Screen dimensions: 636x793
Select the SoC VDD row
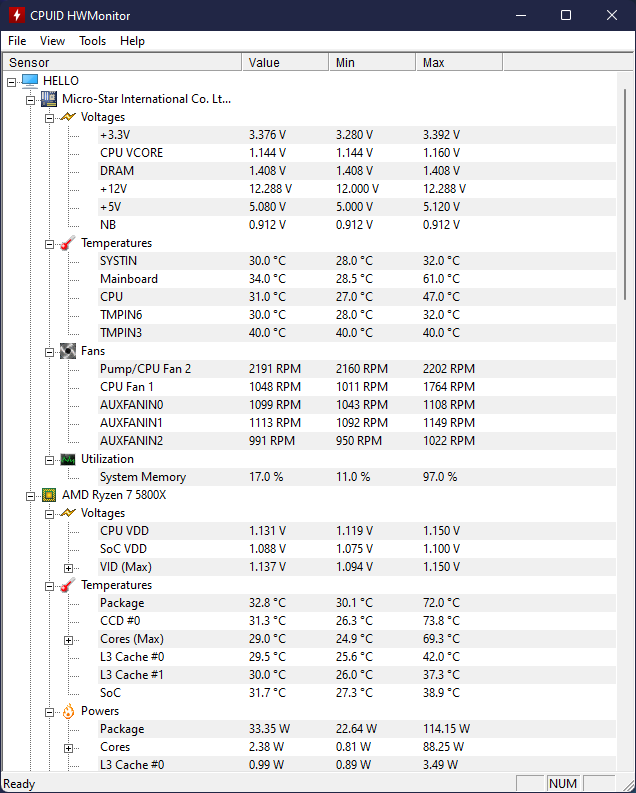tap(357, 549)
